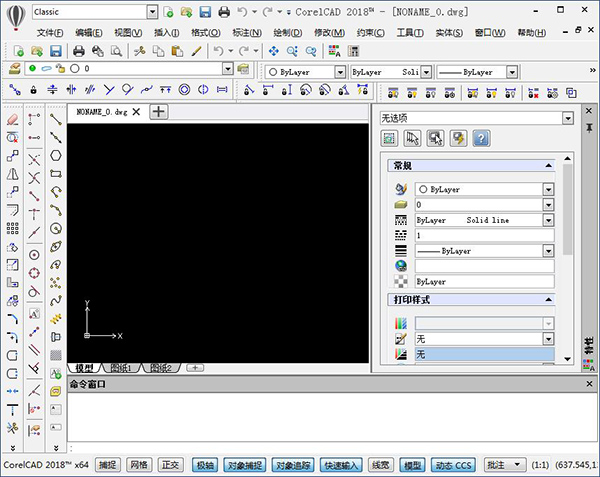Toggle 对象捕捉 entity snap

(x=245, y=465)
